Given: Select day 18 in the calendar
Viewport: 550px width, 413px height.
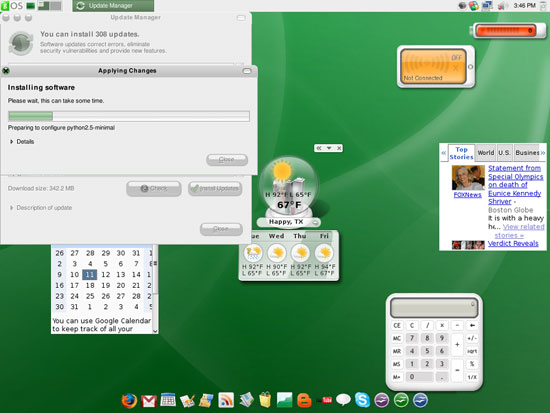Looking at the screenshot, I should coord(90,285).
